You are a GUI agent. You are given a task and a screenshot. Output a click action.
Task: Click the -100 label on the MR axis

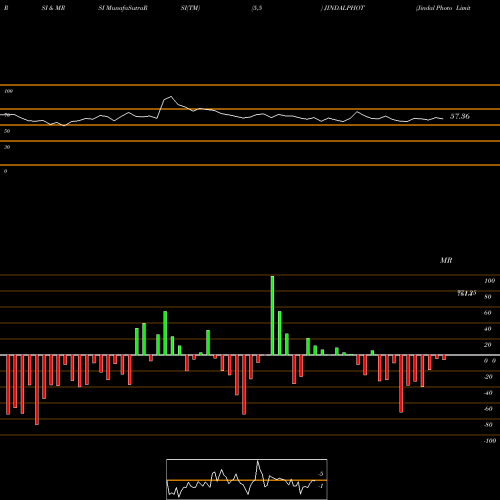(489, 441)
